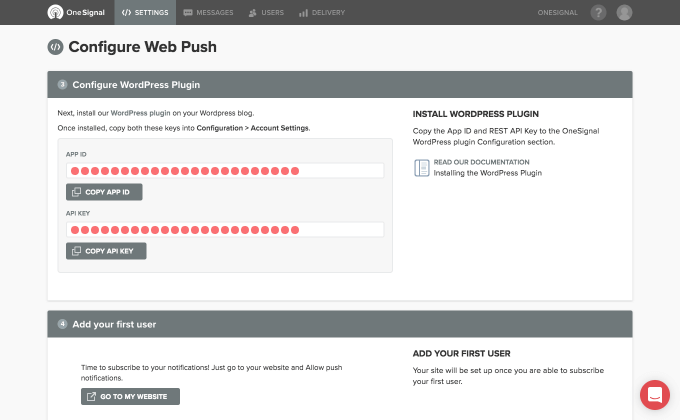Screen dimensions: 680x420
Task: Open the help question mark icon
Action: coord(598,13)
